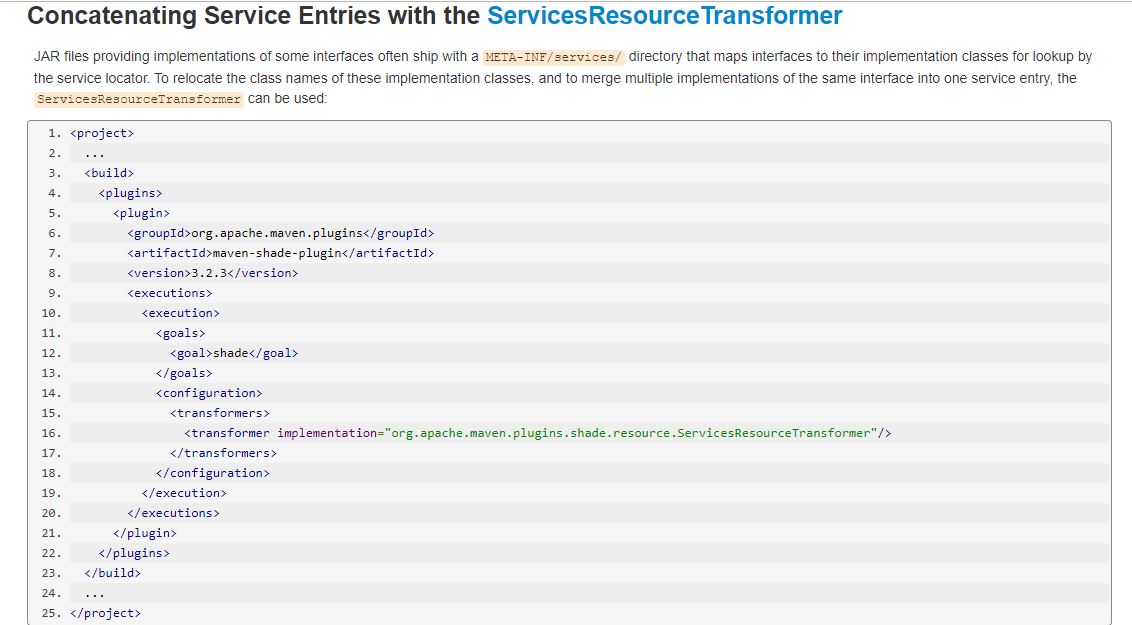This screenshot has width=1132, height=625.
Task: Click the <configuration> opening tag line
Action: click(210, 392)
